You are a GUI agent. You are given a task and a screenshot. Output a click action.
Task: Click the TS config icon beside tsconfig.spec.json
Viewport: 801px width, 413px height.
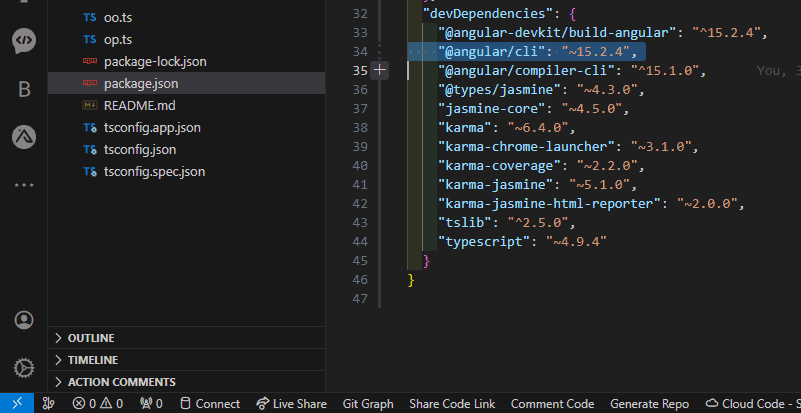pos(90,172)
